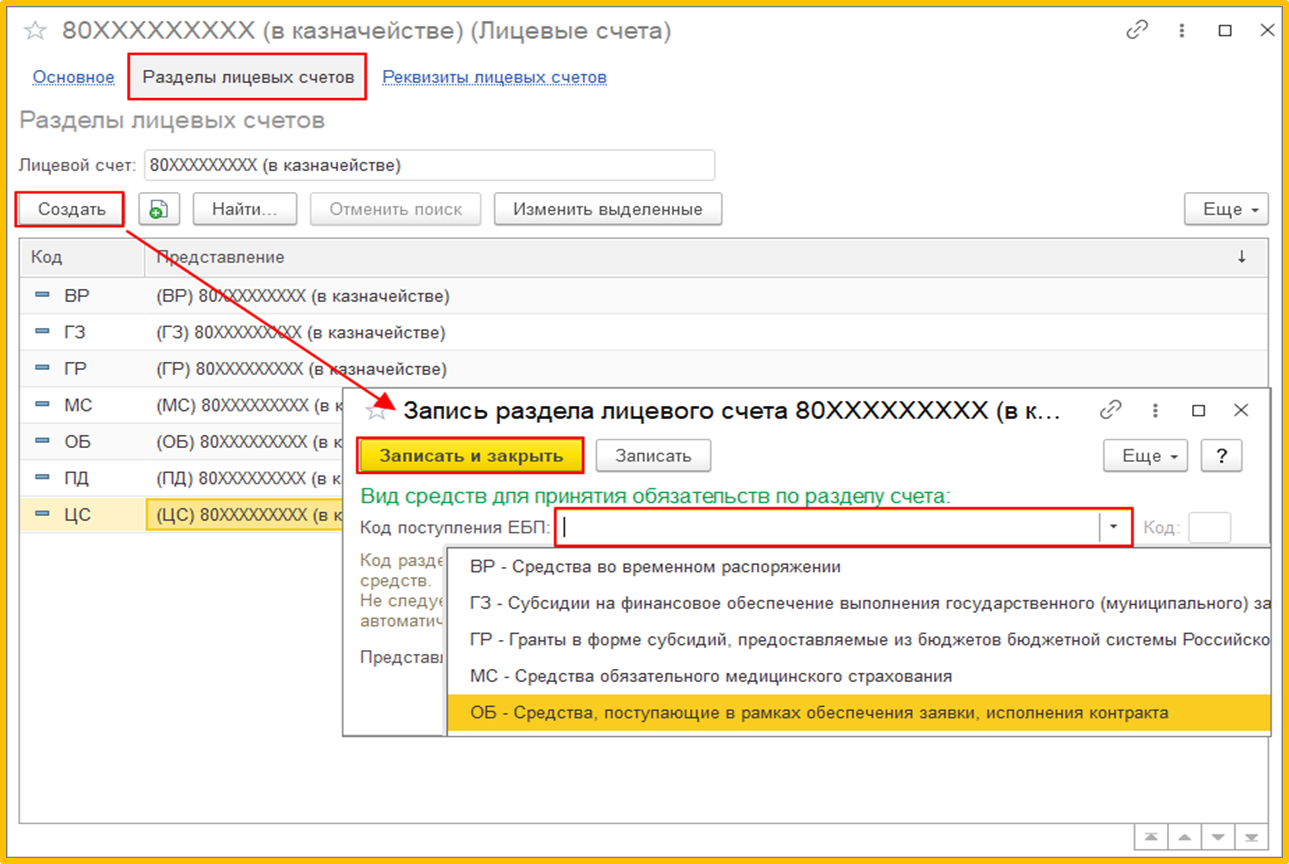
Task: Add main window to favorites via star
Action: click(35, 31)
